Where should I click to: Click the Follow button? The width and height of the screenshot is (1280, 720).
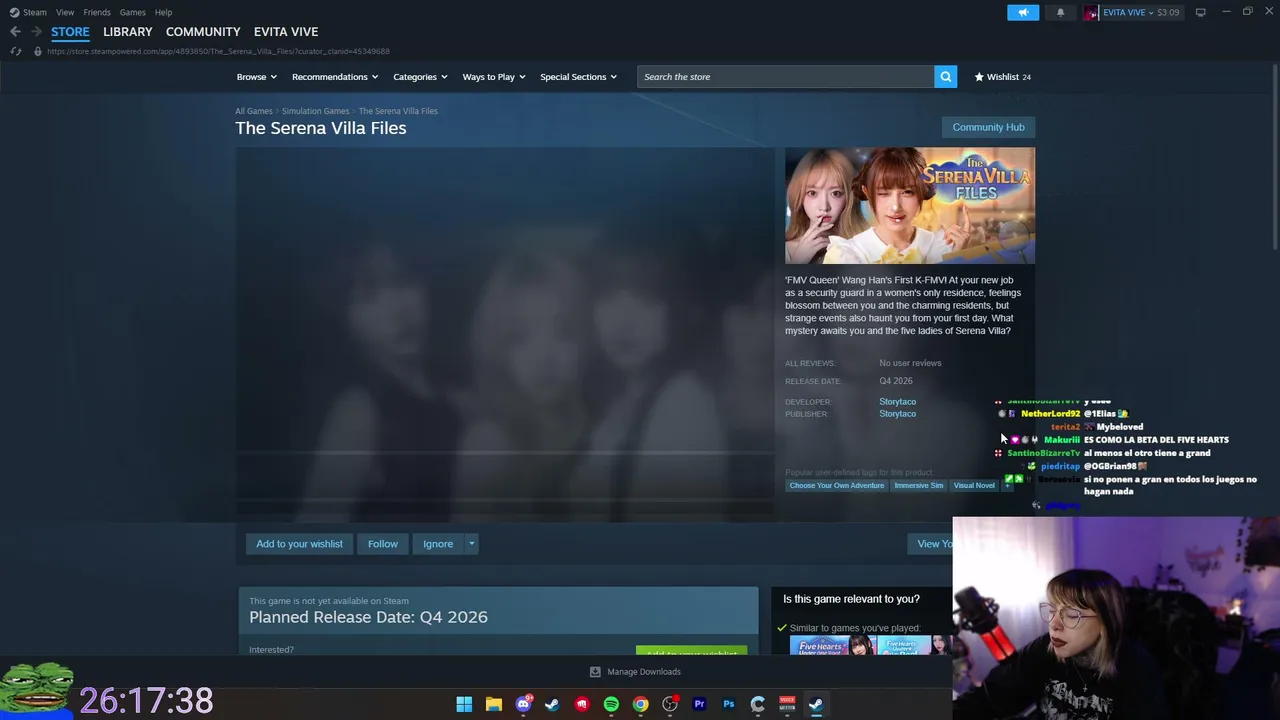383,544
